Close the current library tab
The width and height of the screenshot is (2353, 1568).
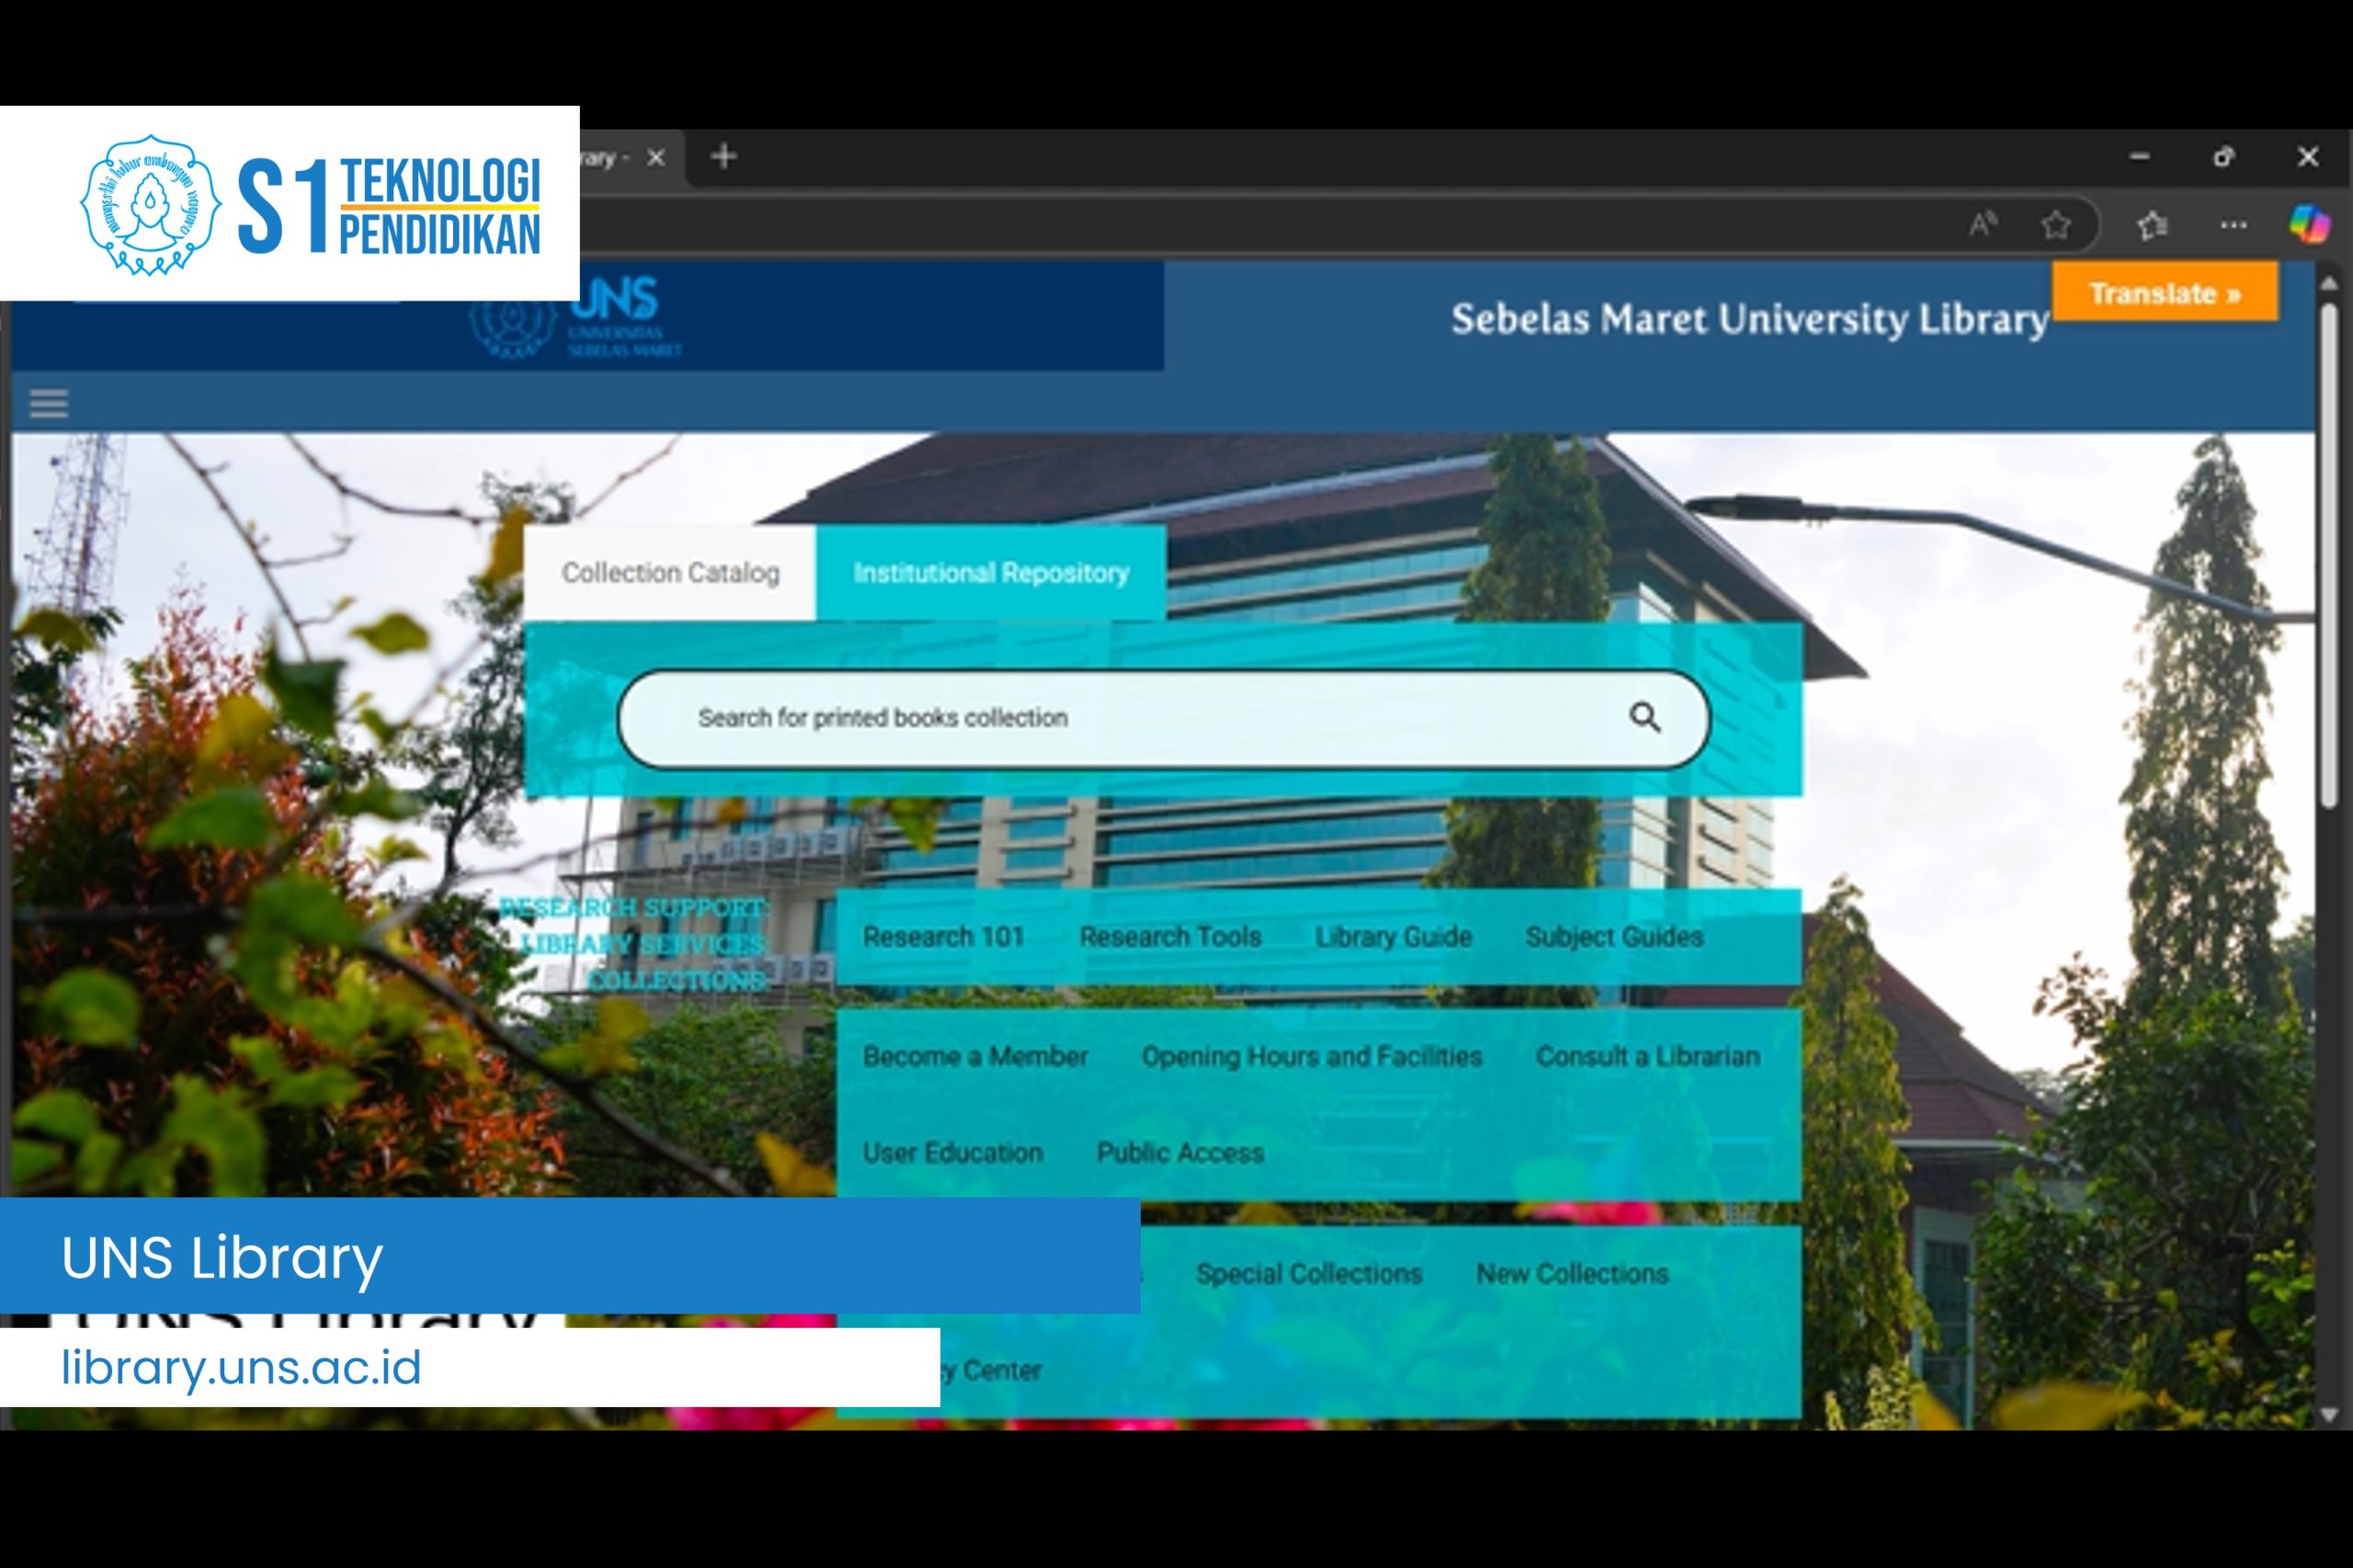[656, 158]
